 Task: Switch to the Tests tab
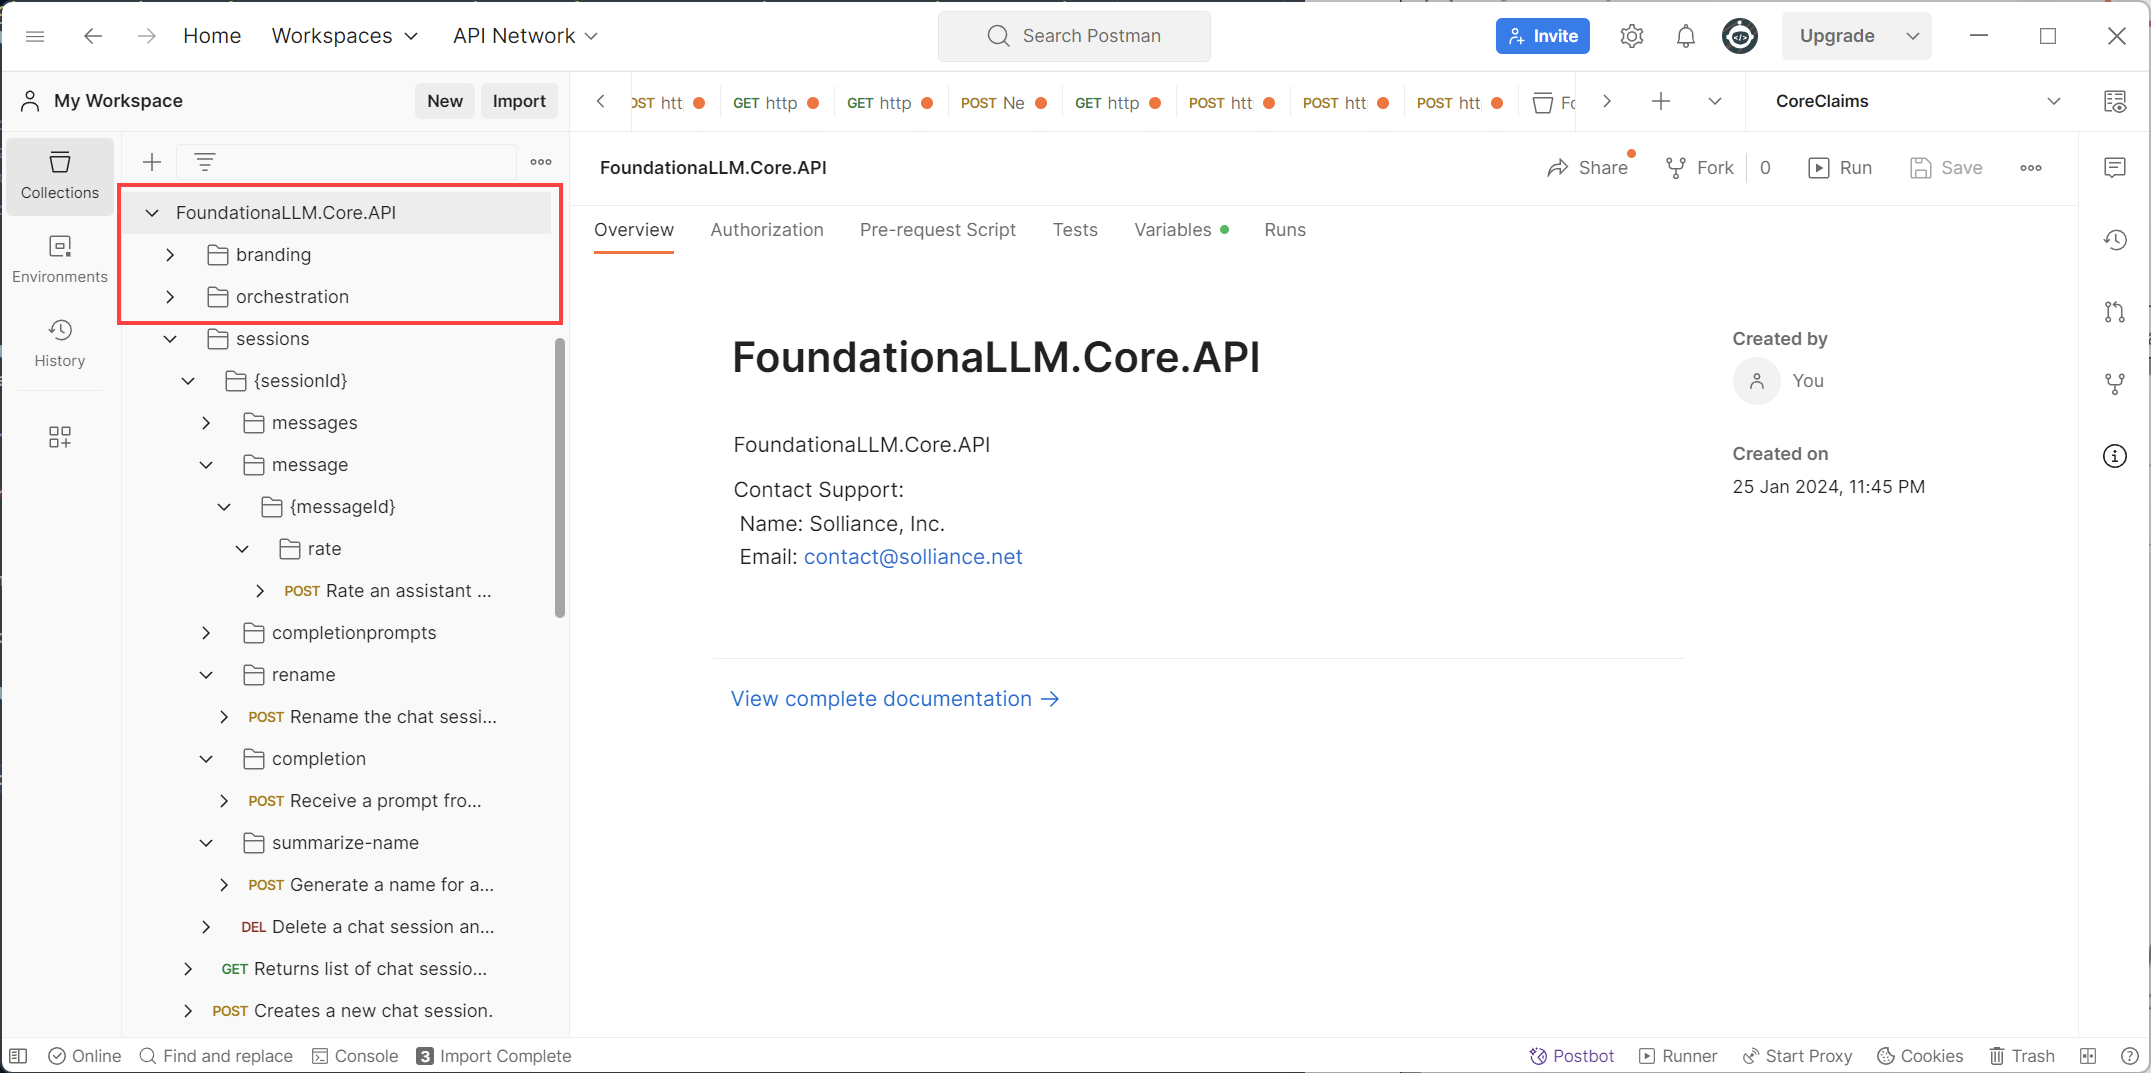pos(1075,230)
